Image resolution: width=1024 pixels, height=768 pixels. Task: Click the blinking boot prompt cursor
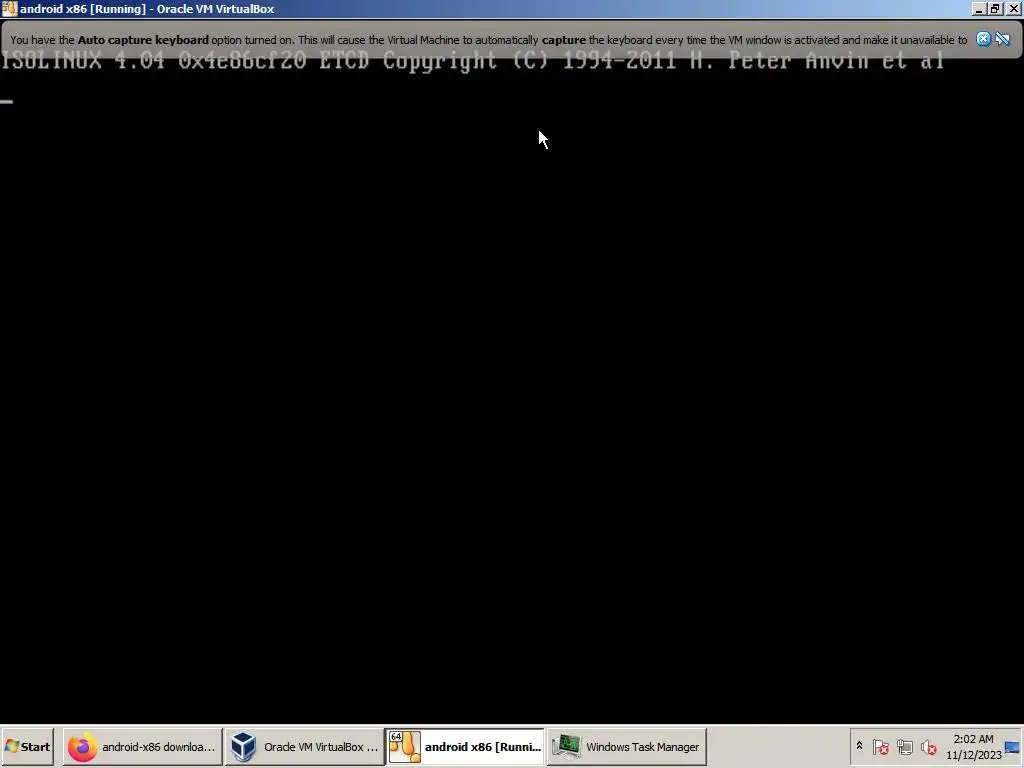coord(7,102)
